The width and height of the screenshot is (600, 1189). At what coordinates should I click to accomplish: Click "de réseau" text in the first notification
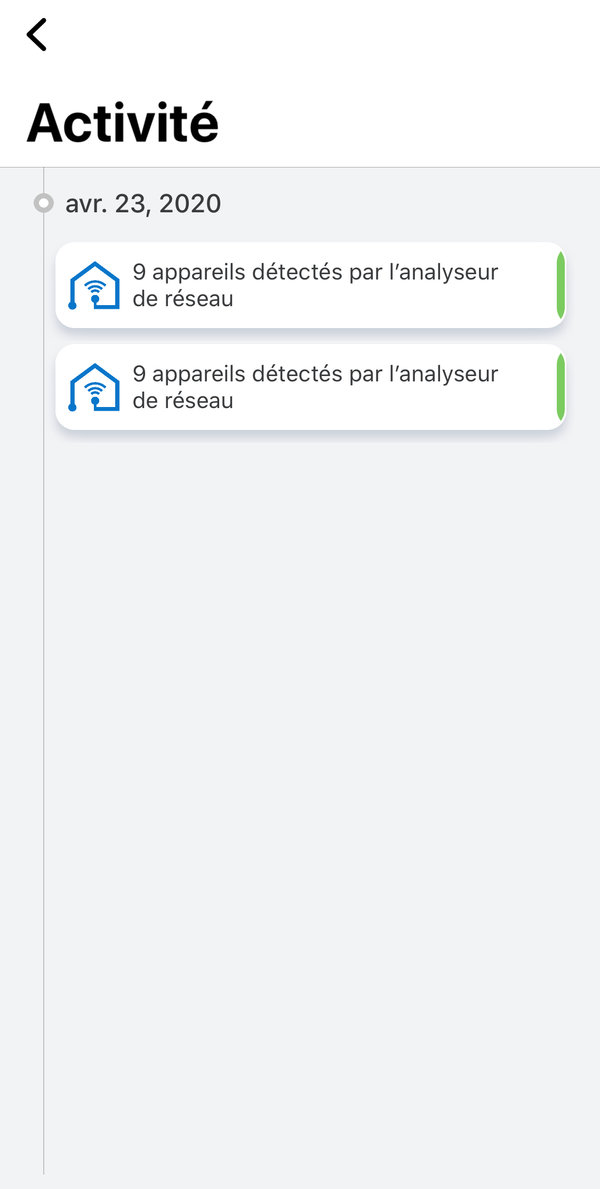tap(183, 299)
